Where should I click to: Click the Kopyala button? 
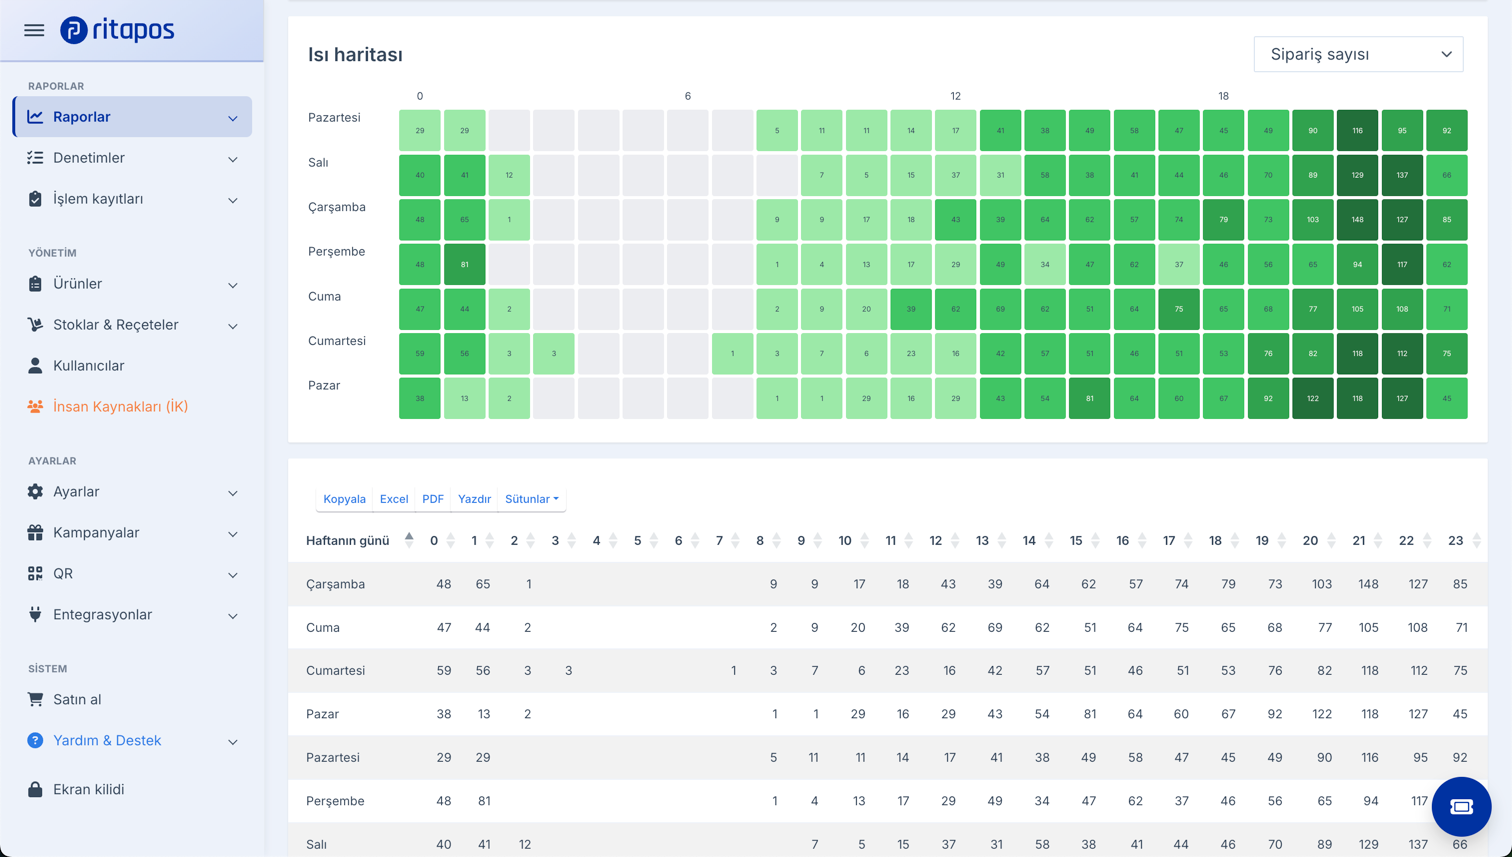344,499
